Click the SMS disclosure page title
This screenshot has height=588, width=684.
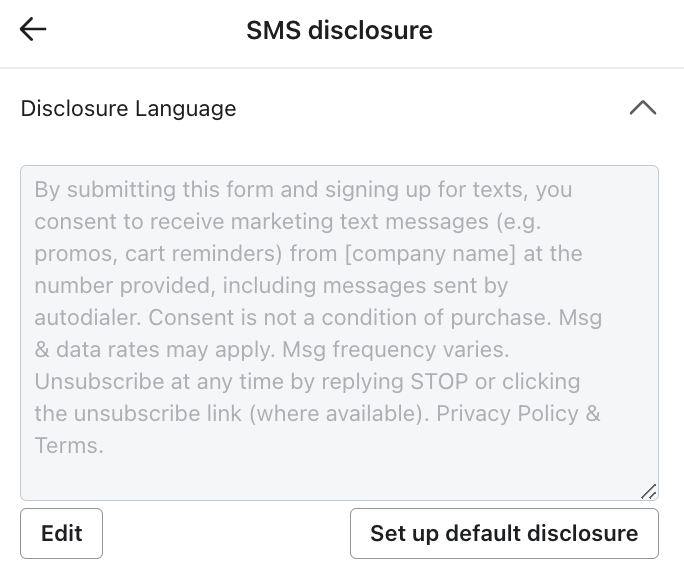coord(339,30)
